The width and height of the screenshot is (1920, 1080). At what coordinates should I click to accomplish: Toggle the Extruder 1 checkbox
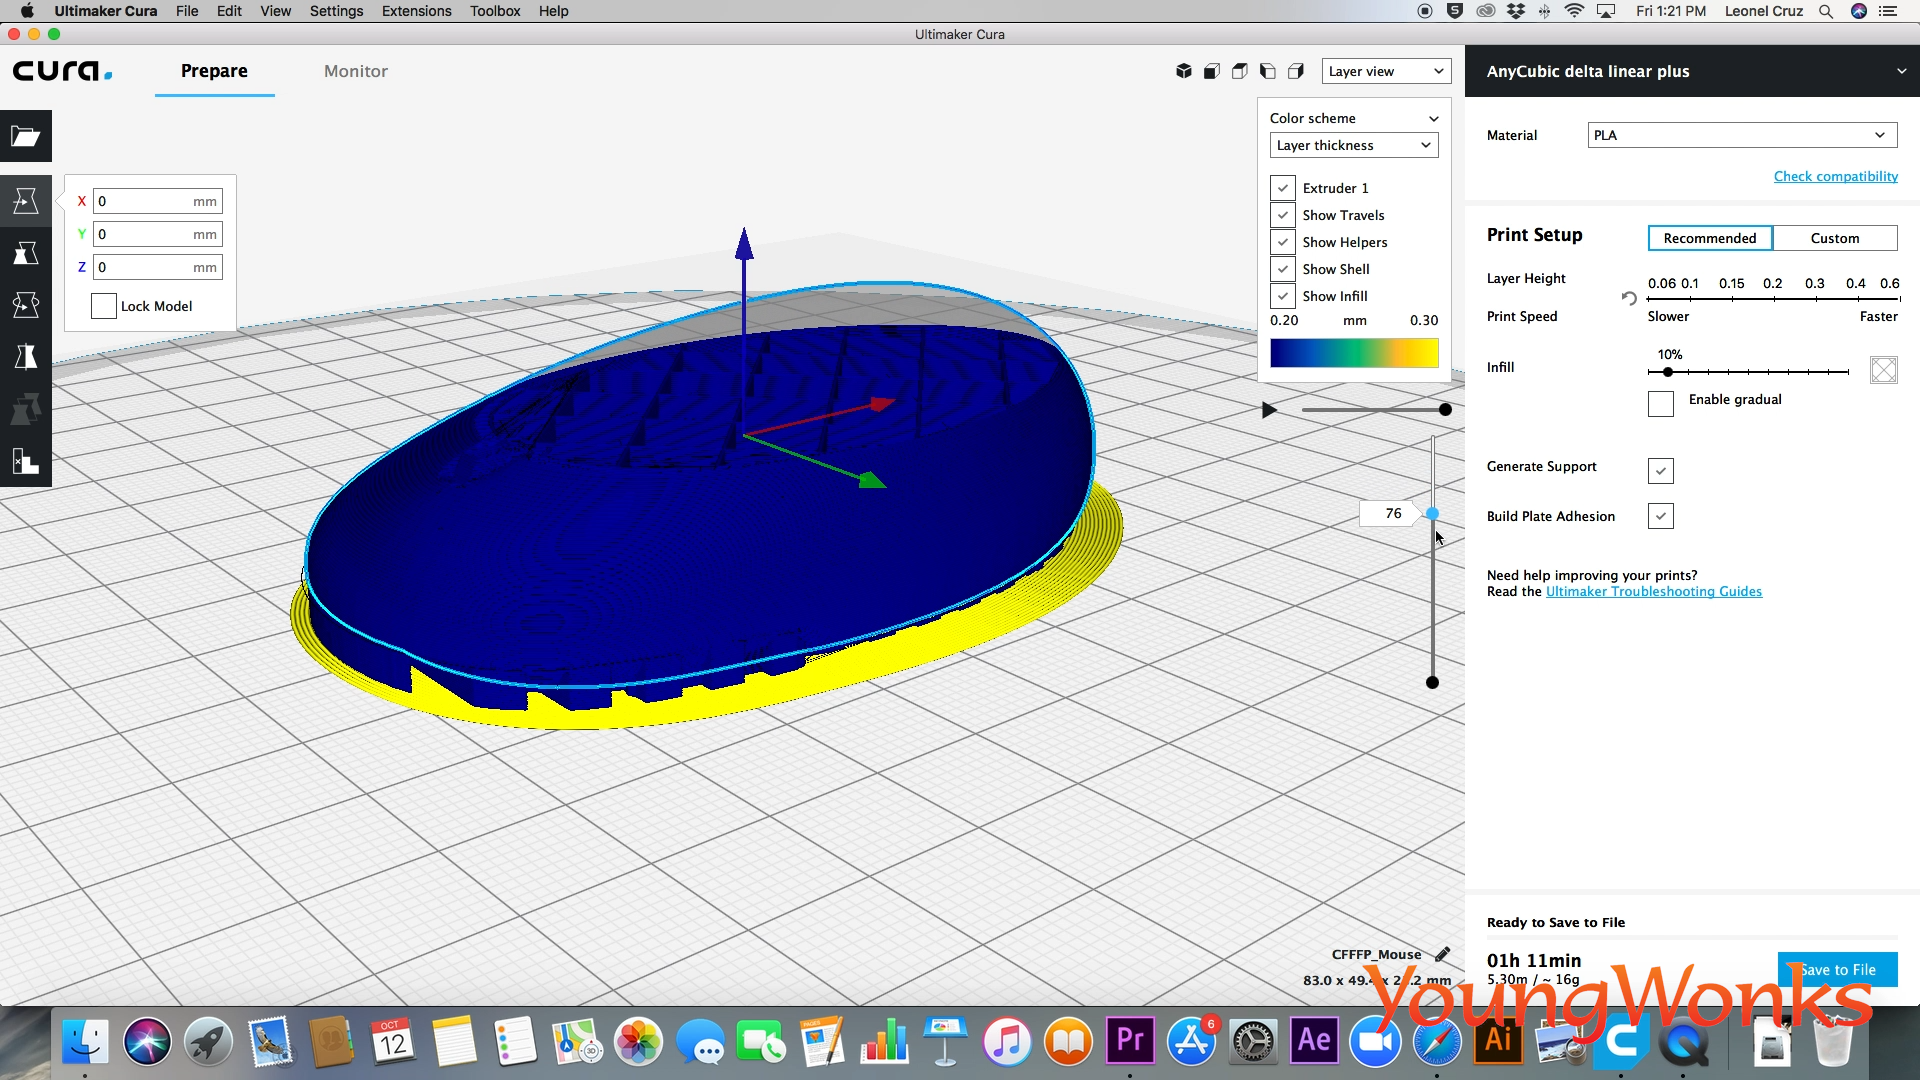[x=1283, y=188]
